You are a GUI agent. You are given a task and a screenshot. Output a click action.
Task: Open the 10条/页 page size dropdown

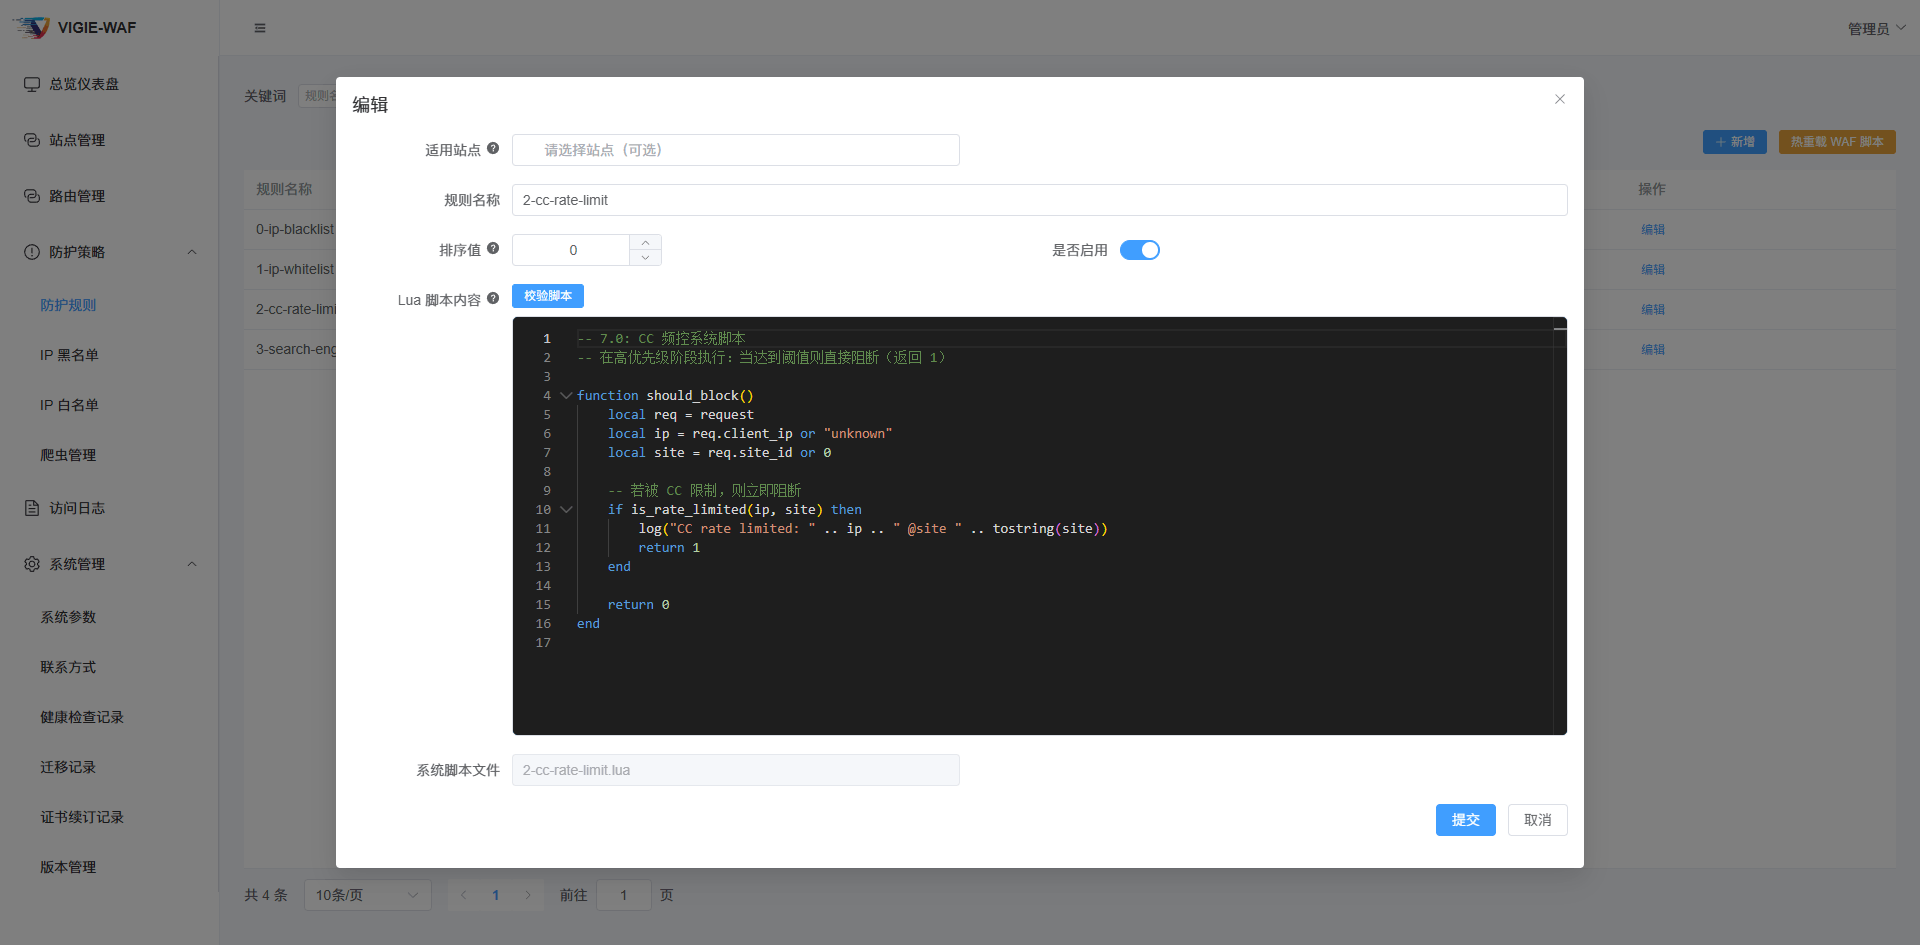click(x=367, y=895)
